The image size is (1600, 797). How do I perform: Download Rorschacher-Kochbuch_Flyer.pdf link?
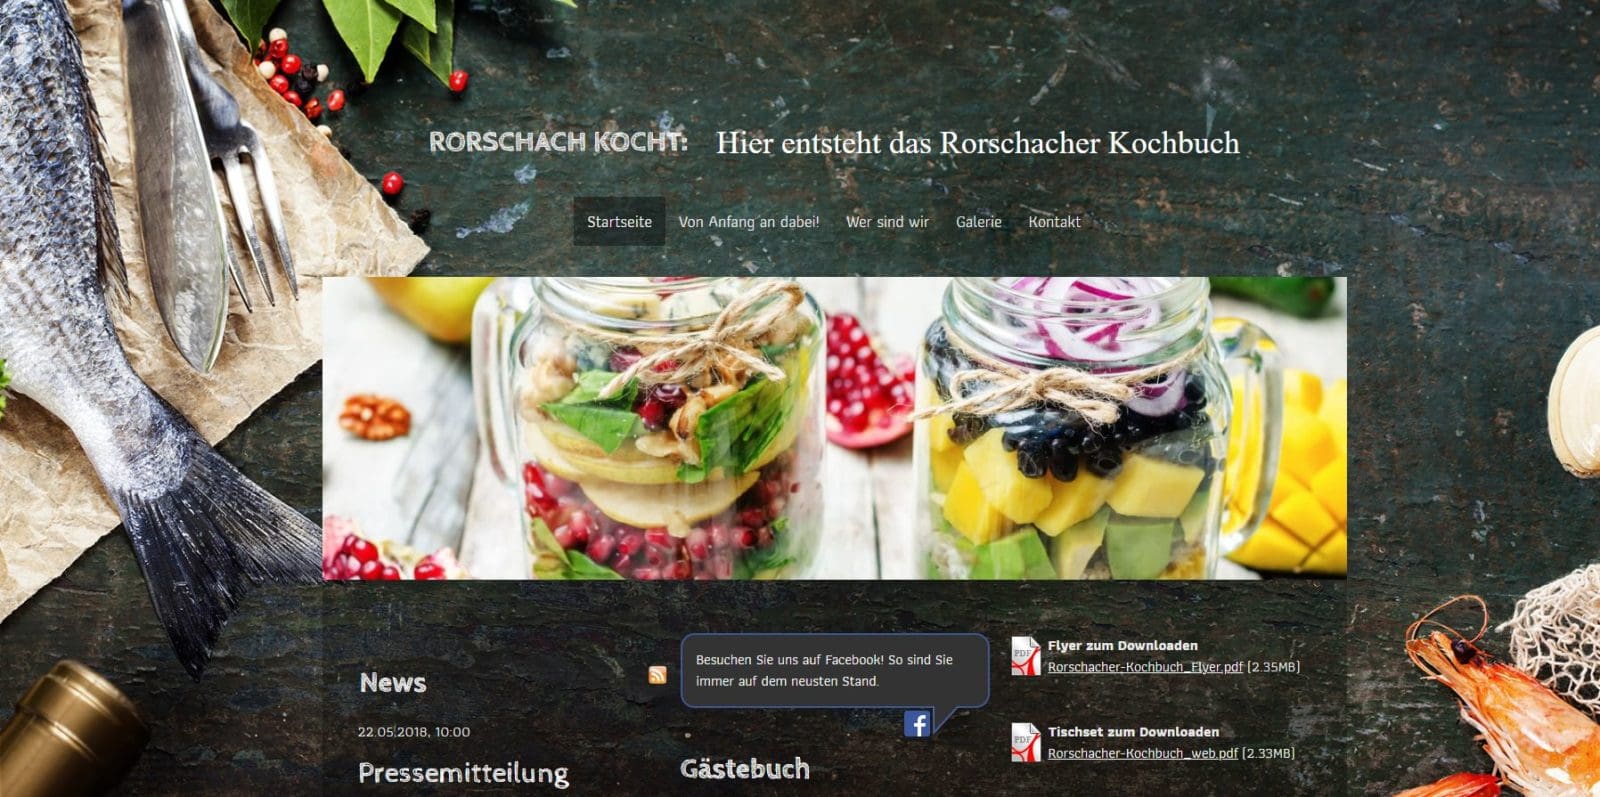pos(1145,667)
